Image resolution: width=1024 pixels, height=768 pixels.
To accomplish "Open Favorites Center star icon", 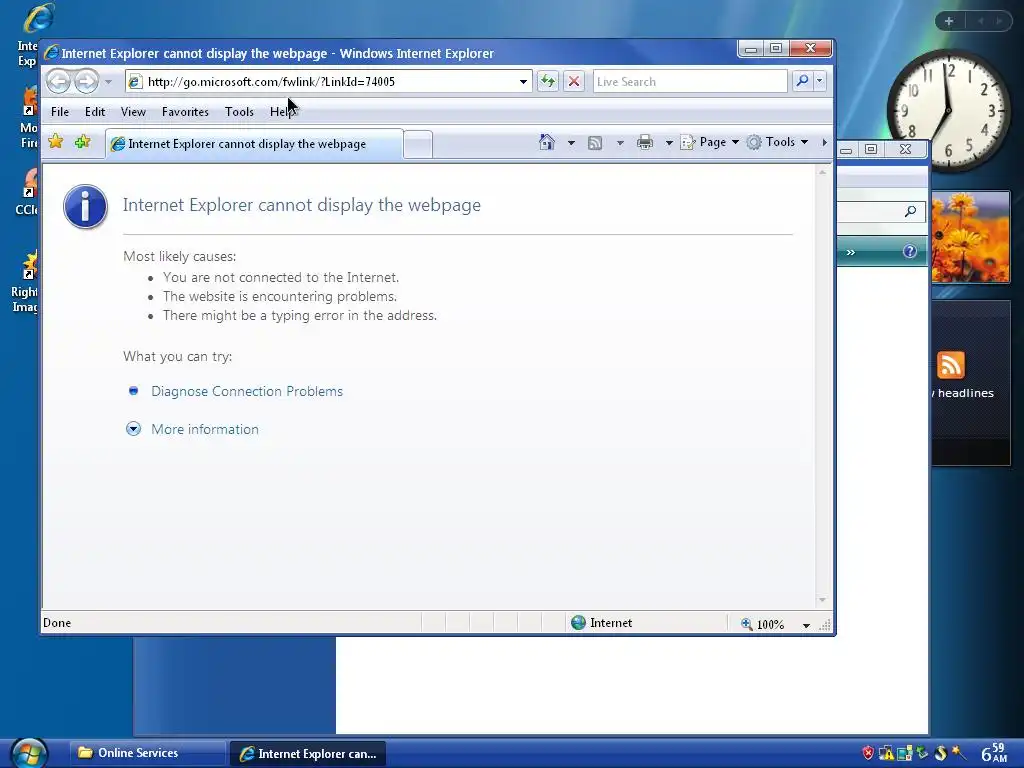I will tap(56, 142).
